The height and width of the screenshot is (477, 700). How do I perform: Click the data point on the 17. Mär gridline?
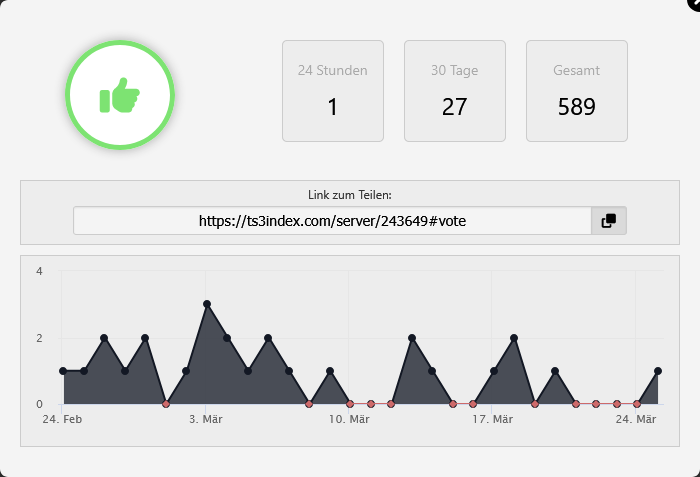point(494,371)
